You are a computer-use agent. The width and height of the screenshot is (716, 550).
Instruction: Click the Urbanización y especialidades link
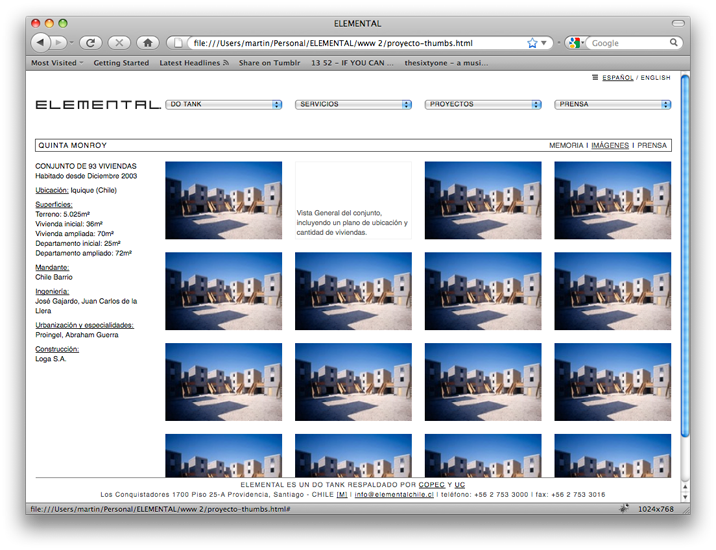pos(84,325)
